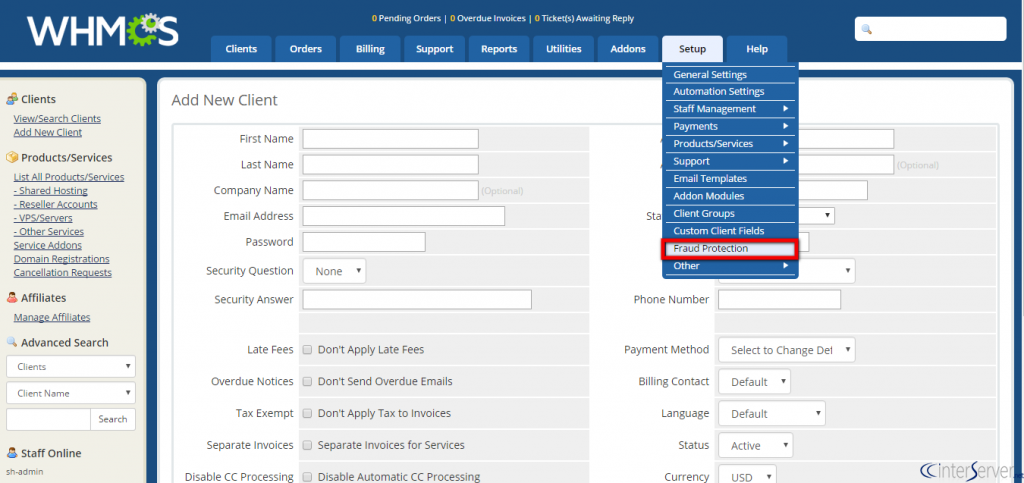Screen dimensions: 1024x483
Task: Click the Affiliates icon in sidebar
Action: (12, 298)
